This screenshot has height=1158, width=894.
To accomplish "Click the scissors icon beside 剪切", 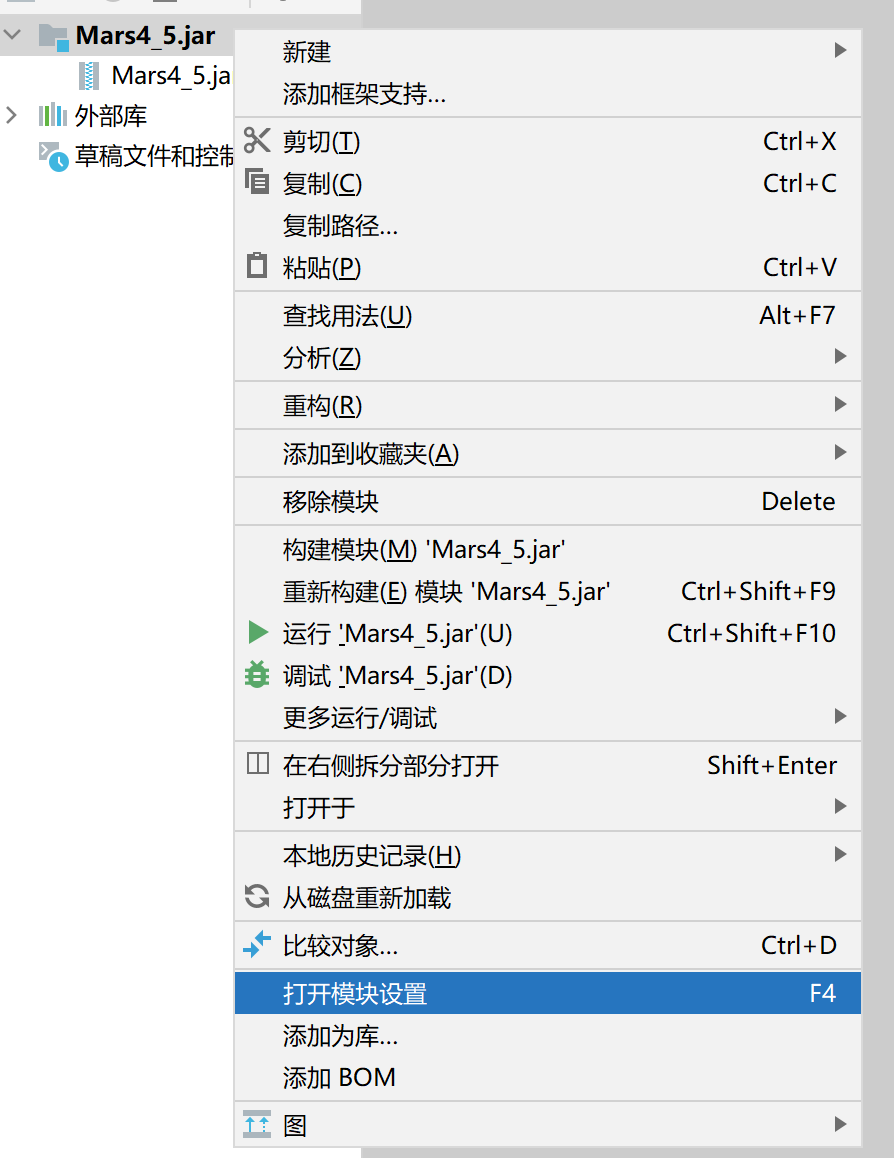I will click(x=258, y=141).
